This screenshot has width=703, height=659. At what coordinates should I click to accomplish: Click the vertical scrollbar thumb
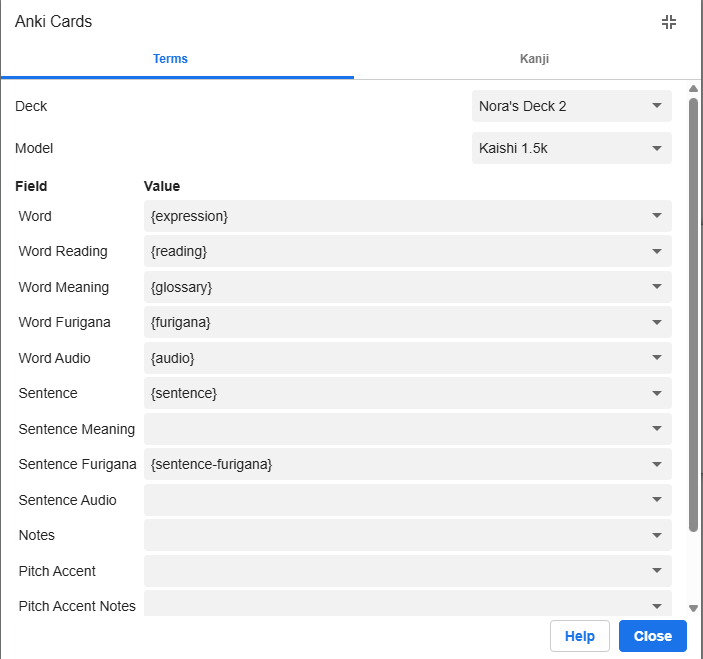(x=694, y=315)
